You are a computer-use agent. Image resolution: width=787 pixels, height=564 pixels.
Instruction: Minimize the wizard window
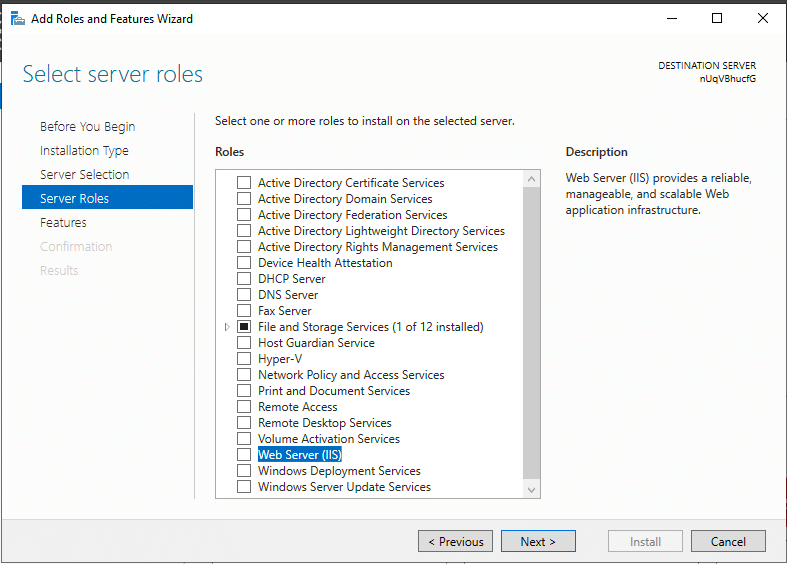tap(671, 18)
